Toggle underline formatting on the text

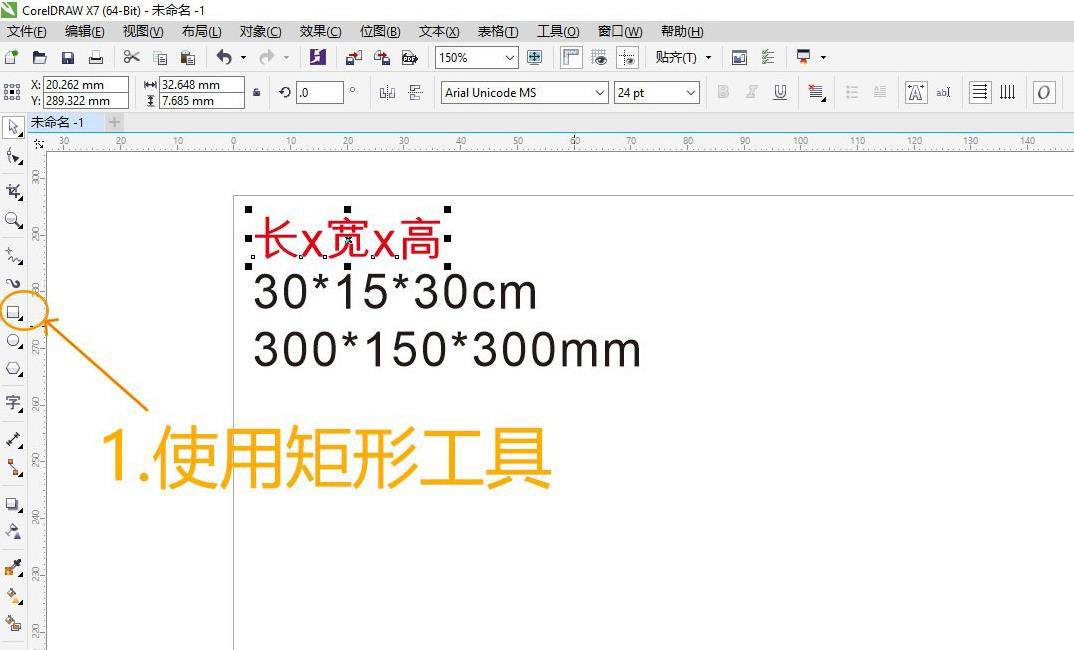click(778, 93)
